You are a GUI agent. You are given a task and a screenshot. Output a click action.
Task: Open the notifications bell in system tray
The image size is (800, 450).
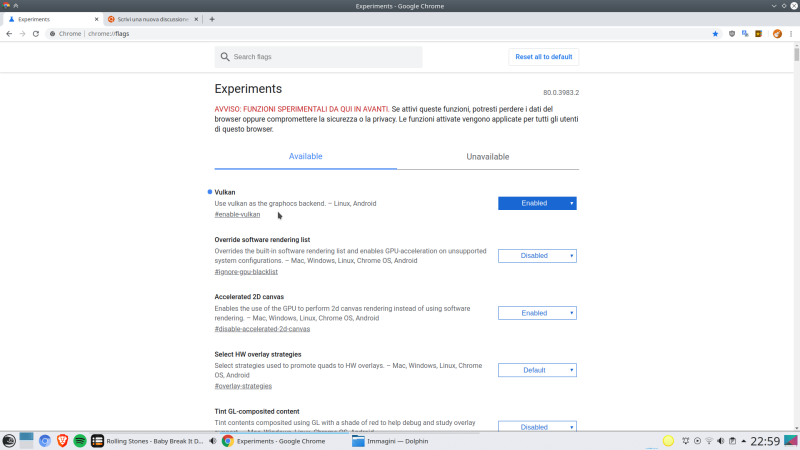coord(686,441)
